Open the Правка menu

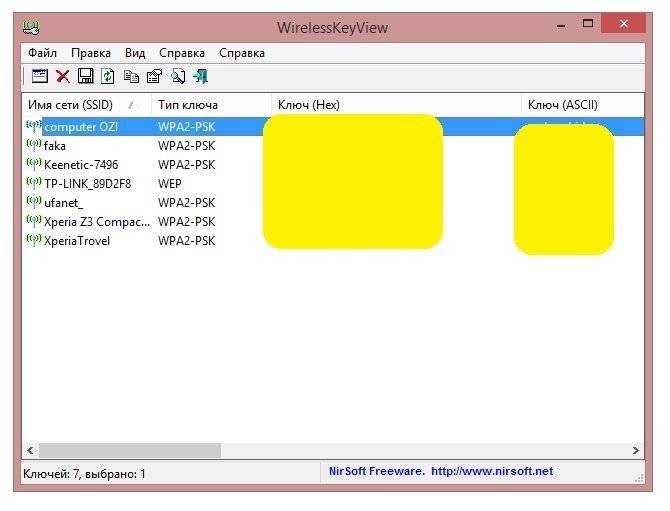click(x=91, y=53)
